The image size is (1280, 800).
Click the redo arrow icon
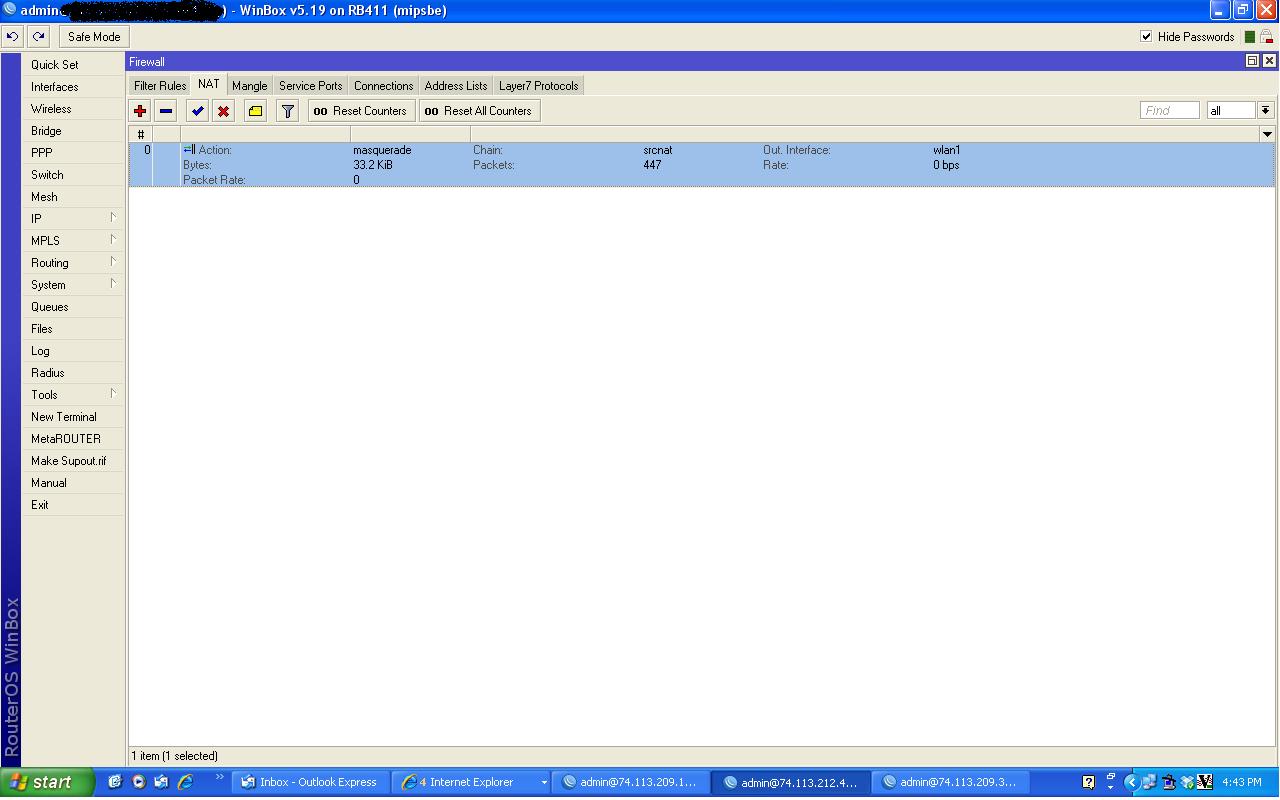[38, 37]
